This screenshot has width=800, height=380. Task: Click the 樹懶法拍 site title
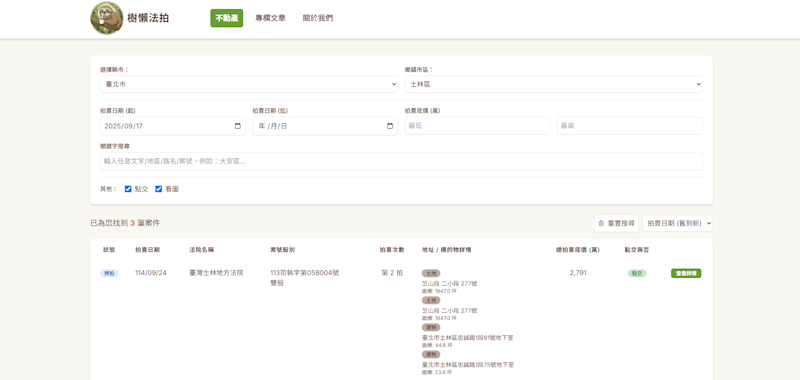pyautogui.click(x=148, y=18)
